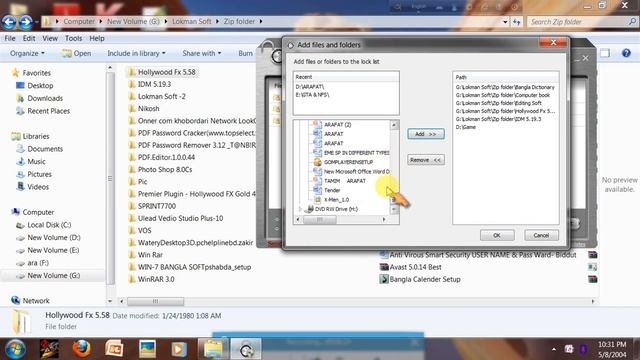
Task: Open Network in navigation pane
Action: pyautogui.click(x=36, y=301)
